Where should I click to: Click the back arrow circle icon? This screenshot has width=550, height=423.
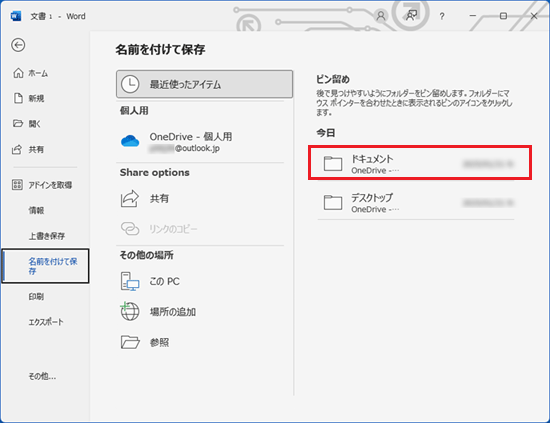pyautogui.click(x=18, y=45)
